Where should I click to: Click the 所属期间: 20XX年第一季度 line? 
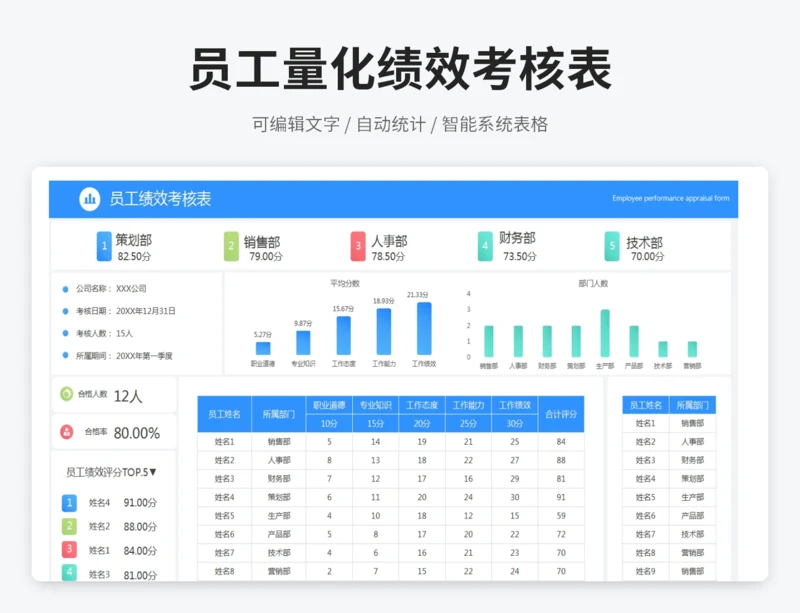pos(124,356)
